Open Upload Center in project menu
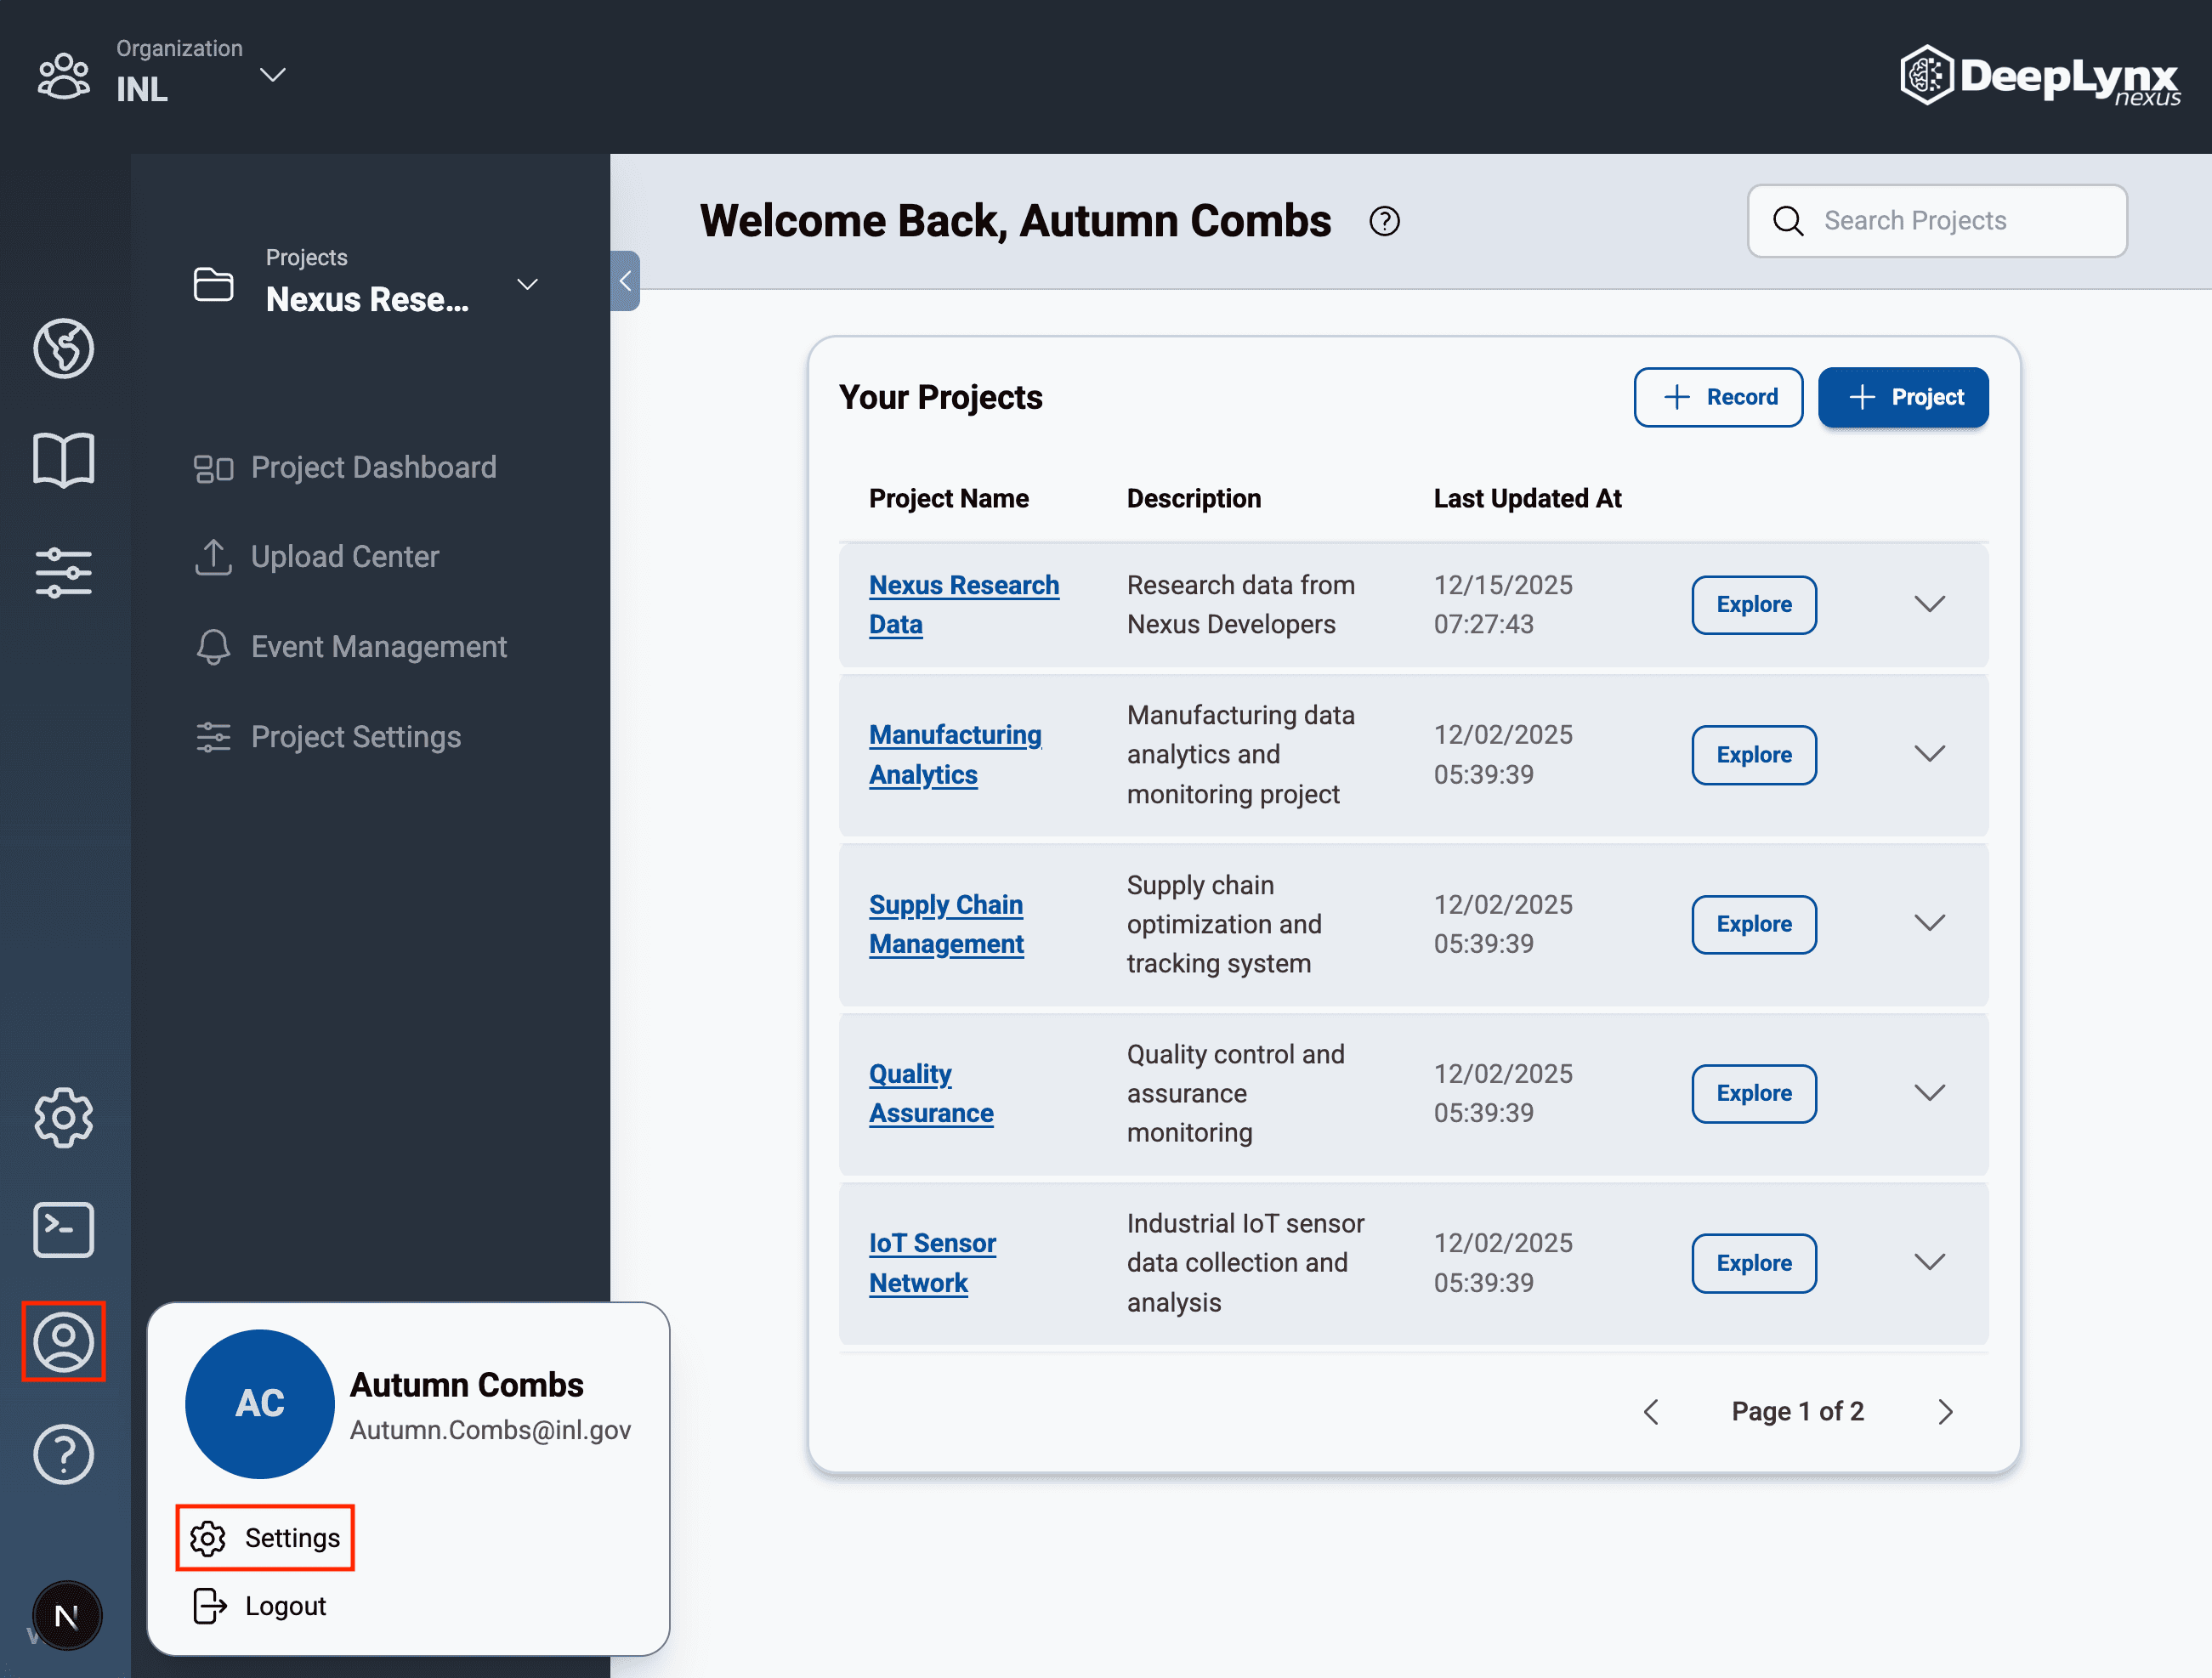 tap(344, 557)
